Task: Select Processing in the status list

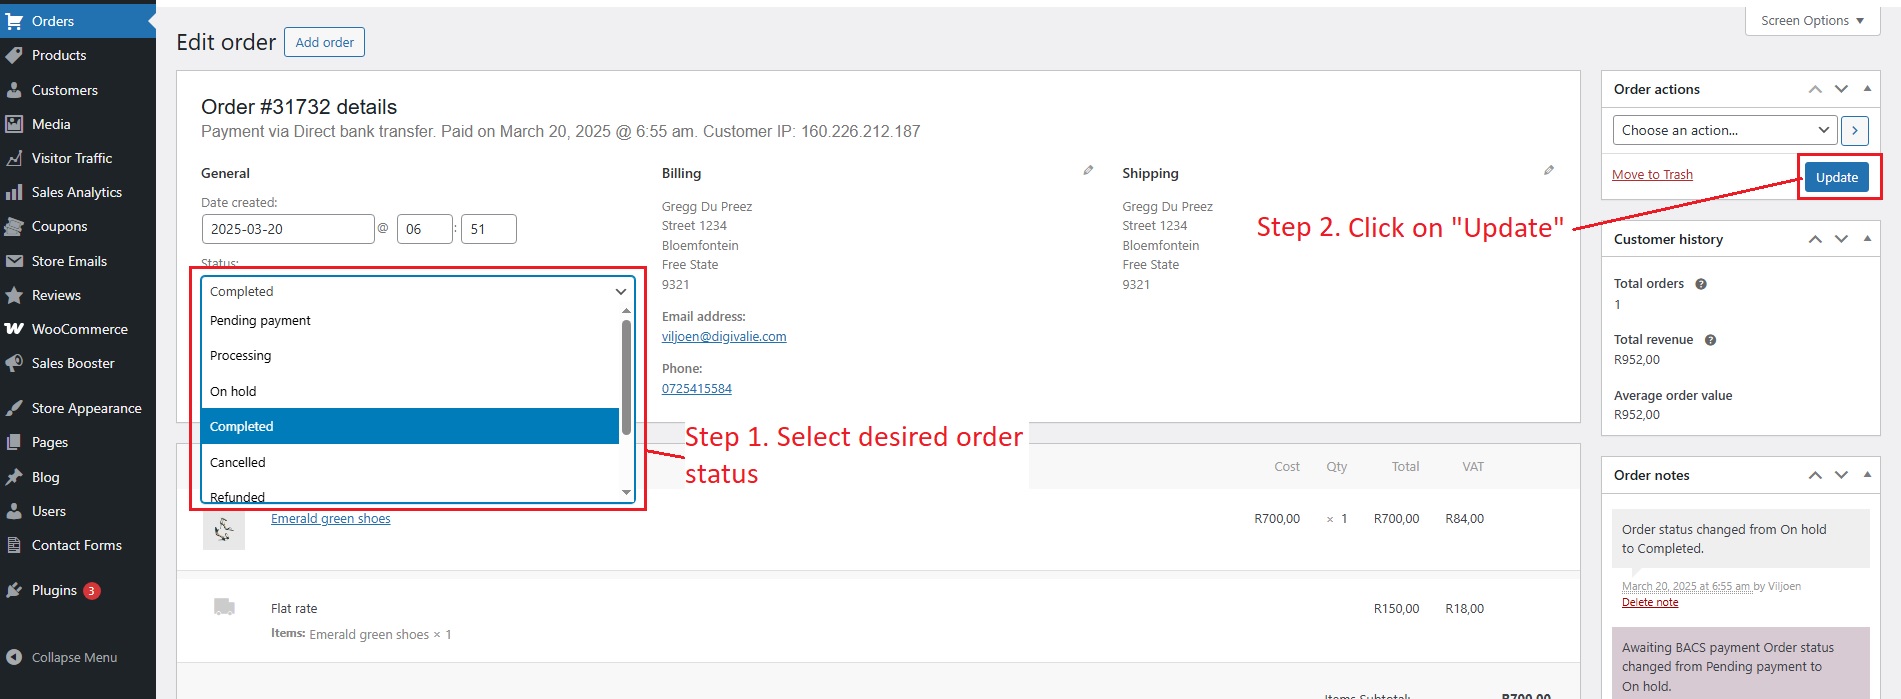Action: pos(241,356)
